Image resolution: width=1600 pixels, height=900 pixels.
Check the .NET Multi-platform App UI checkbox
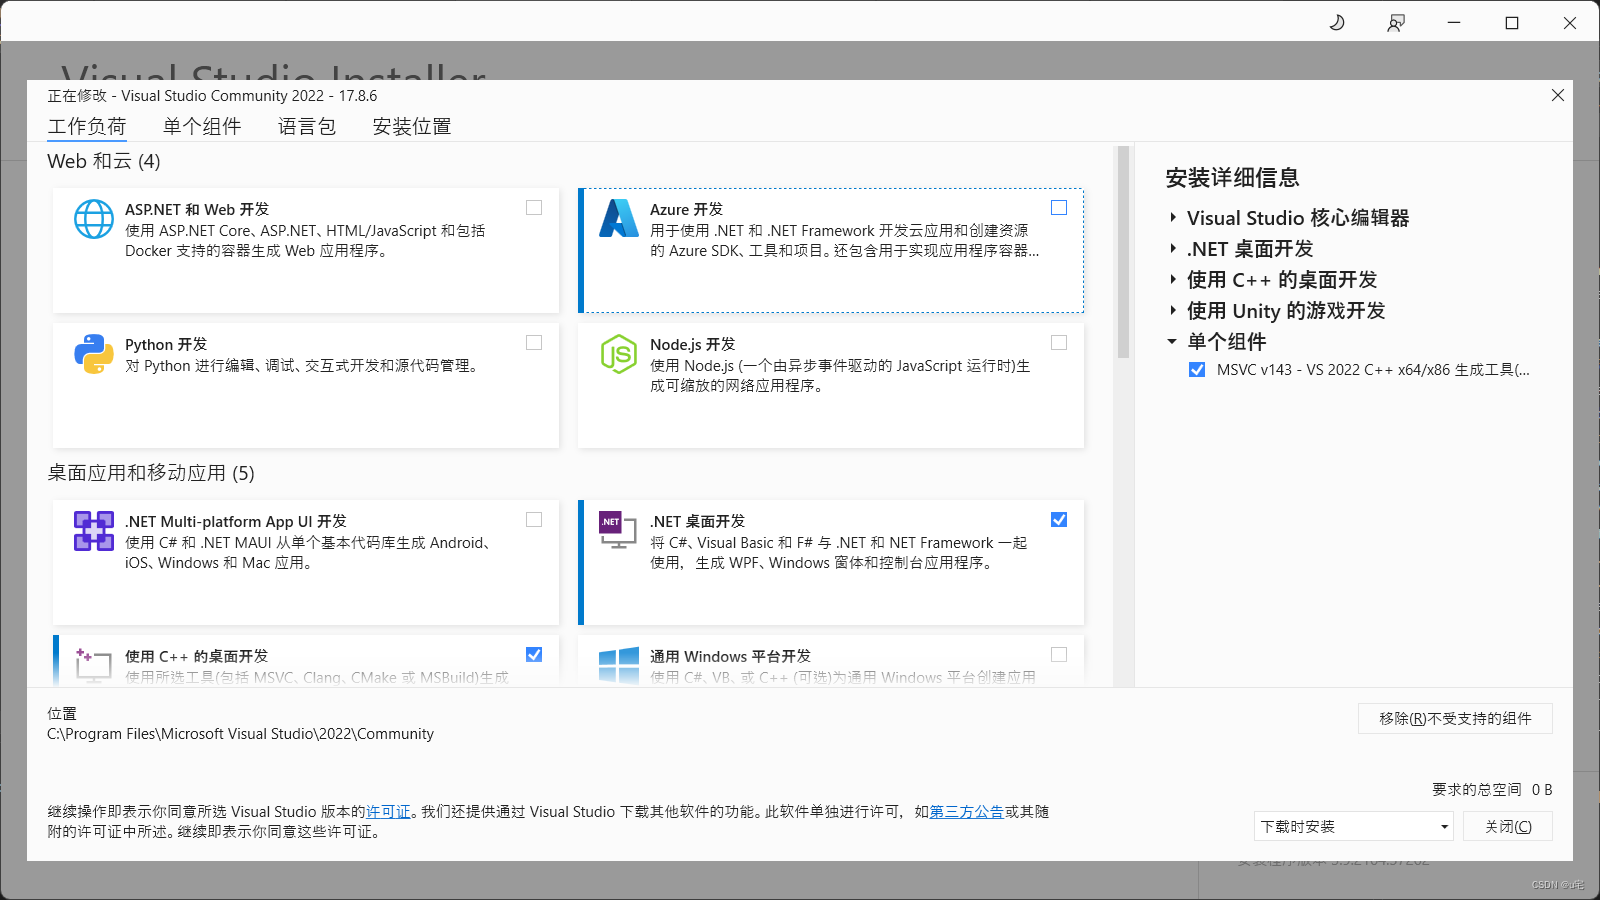pos(534,520)
